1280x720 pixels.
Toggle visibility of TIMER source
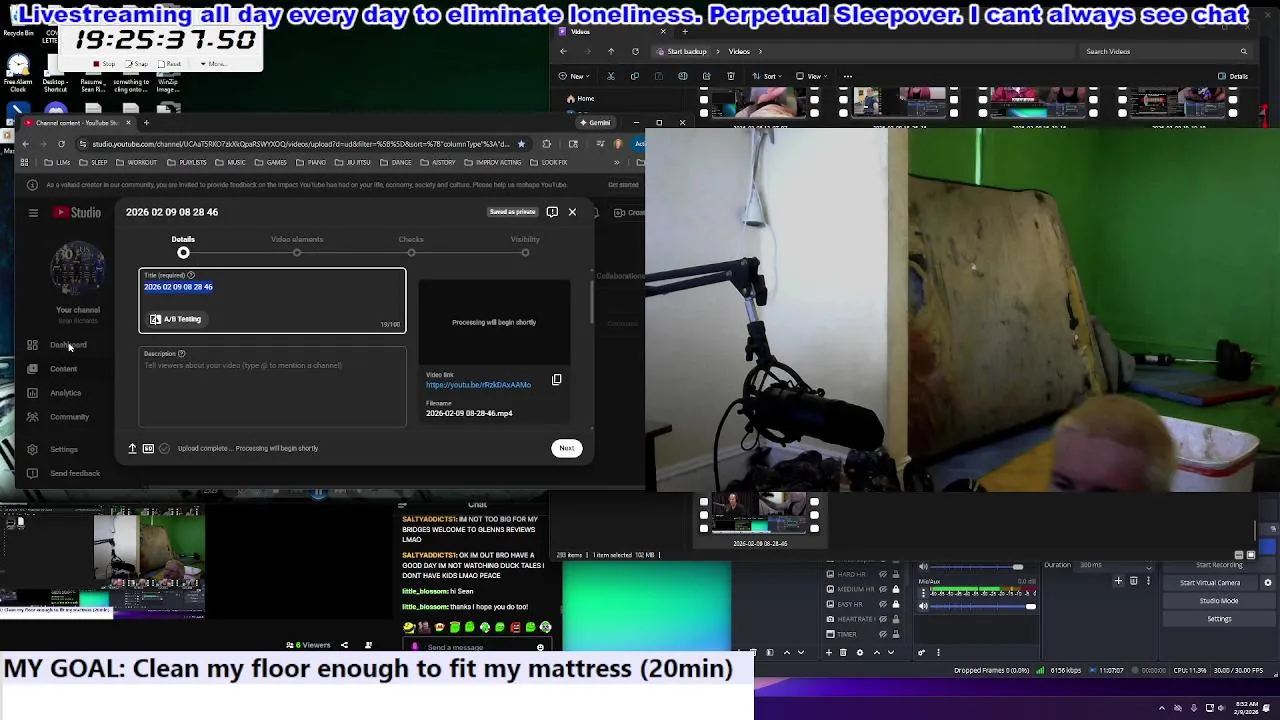point(883,634)
